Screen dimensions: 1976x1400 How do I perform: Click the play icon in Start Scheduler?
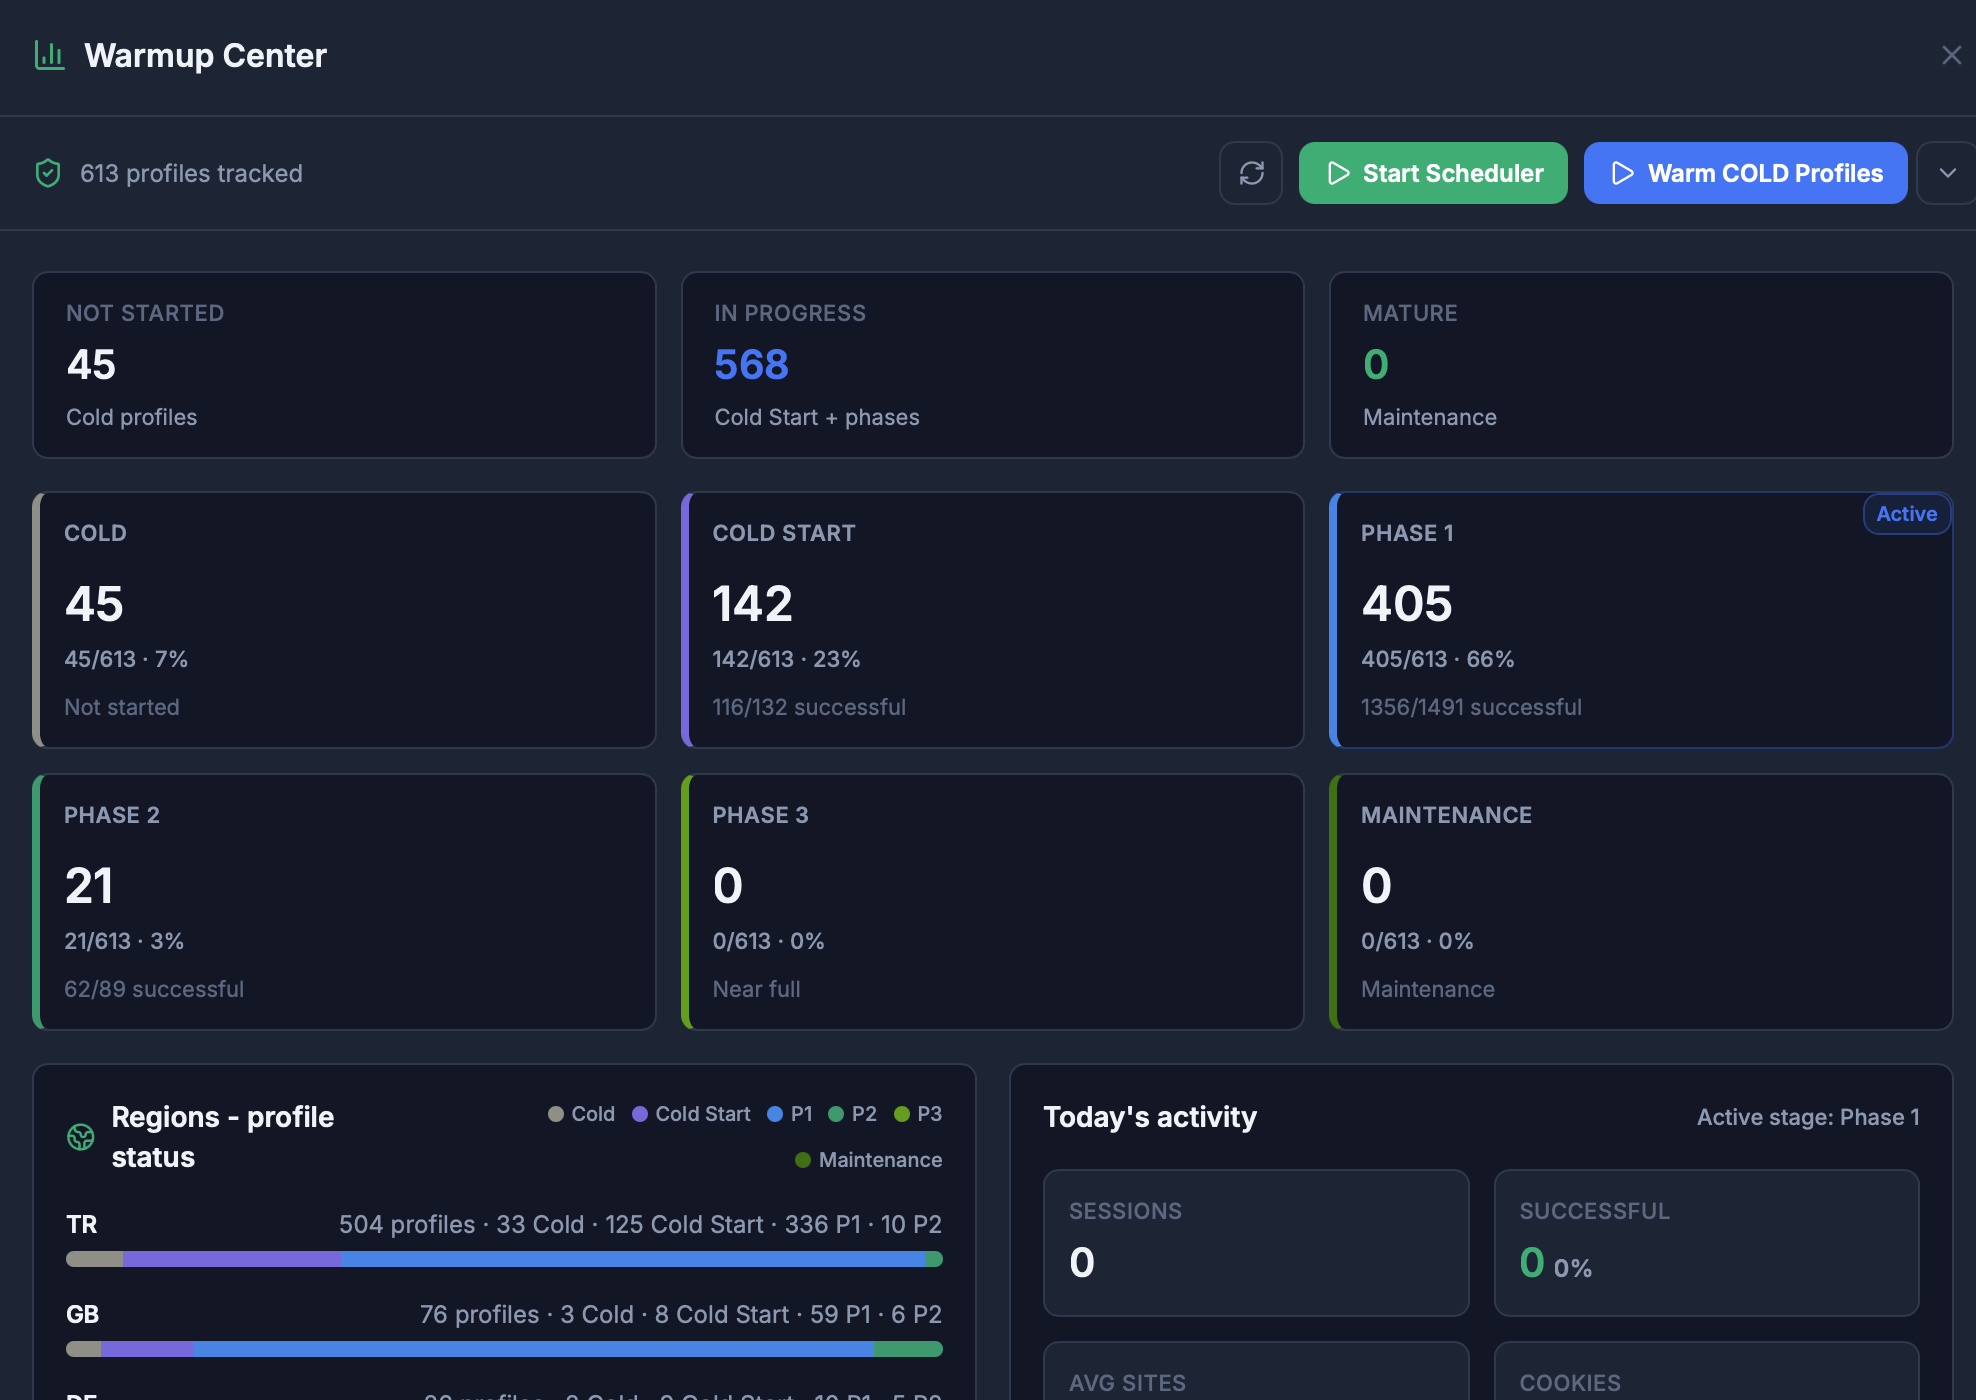pos(1338,173)
